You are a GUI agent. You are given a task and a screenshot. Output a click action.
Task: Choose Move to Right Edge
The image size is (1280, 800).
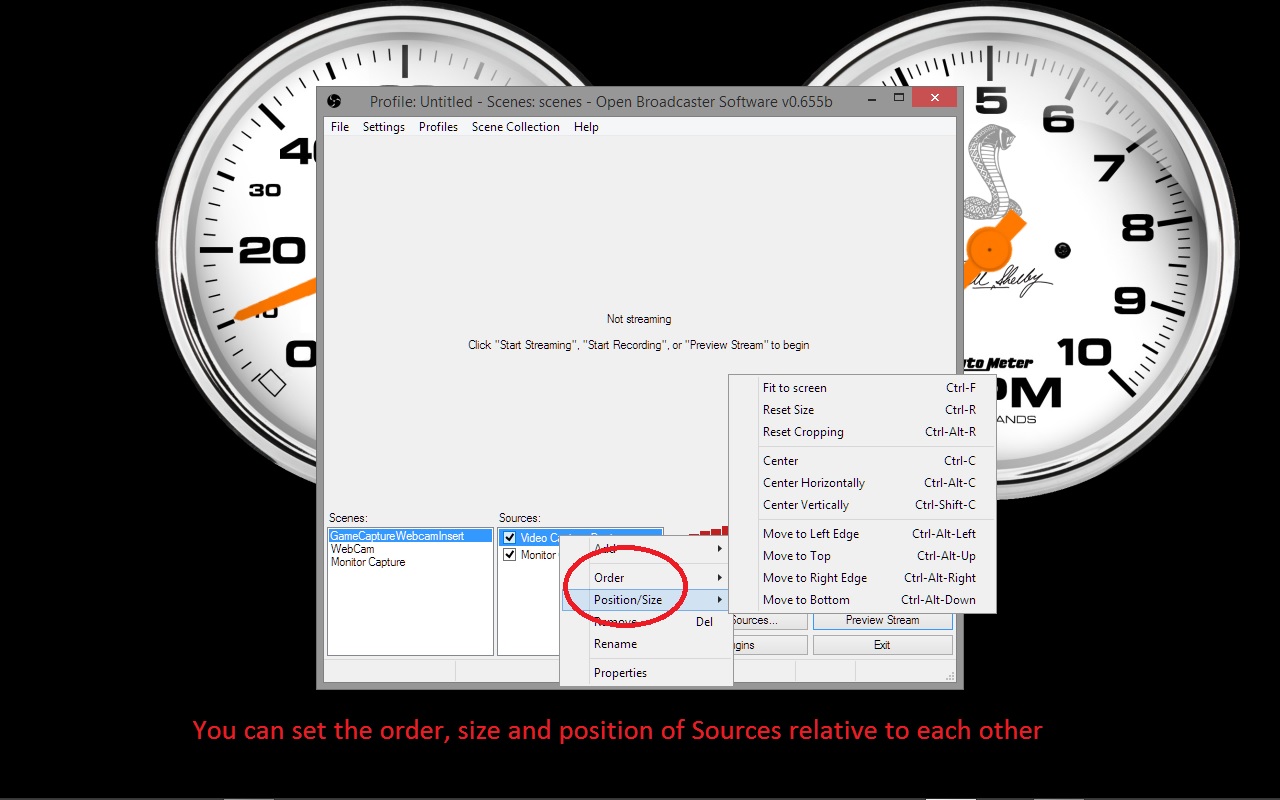[x=862, y=578]
